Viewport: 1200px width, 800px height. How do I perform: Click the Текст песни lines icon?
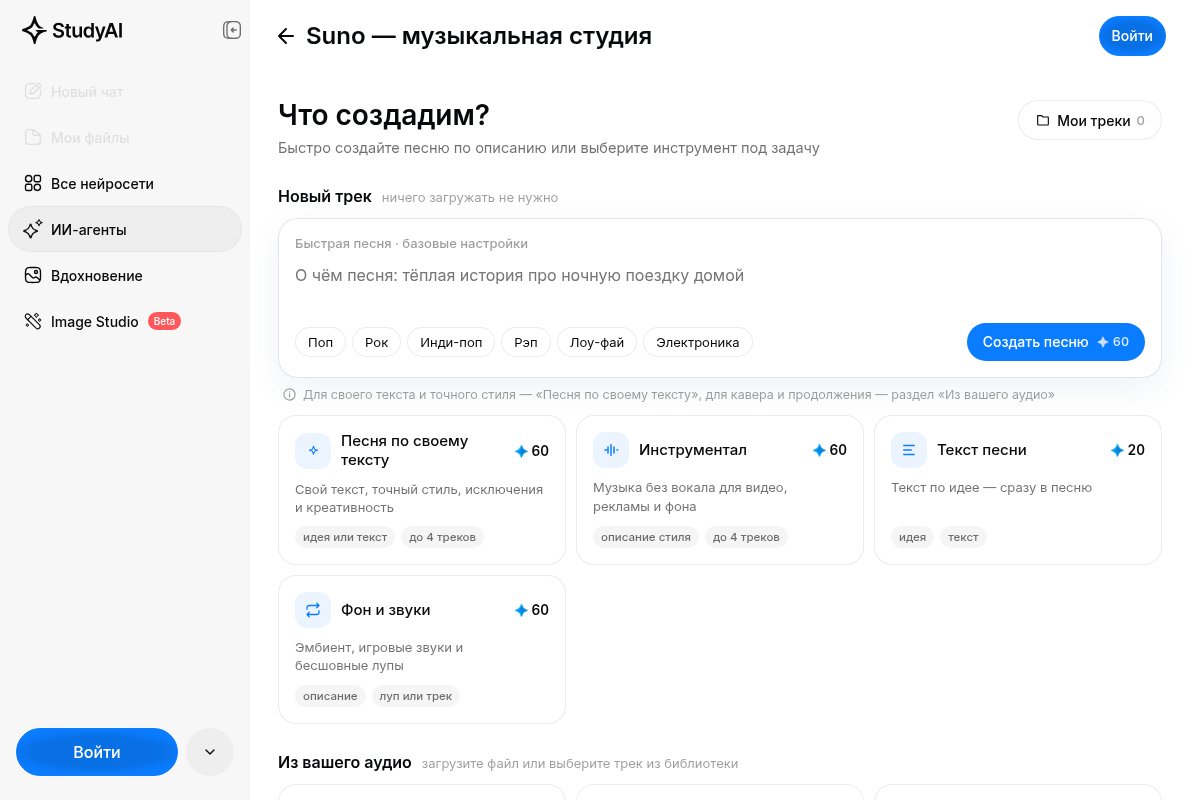point(909,450)
